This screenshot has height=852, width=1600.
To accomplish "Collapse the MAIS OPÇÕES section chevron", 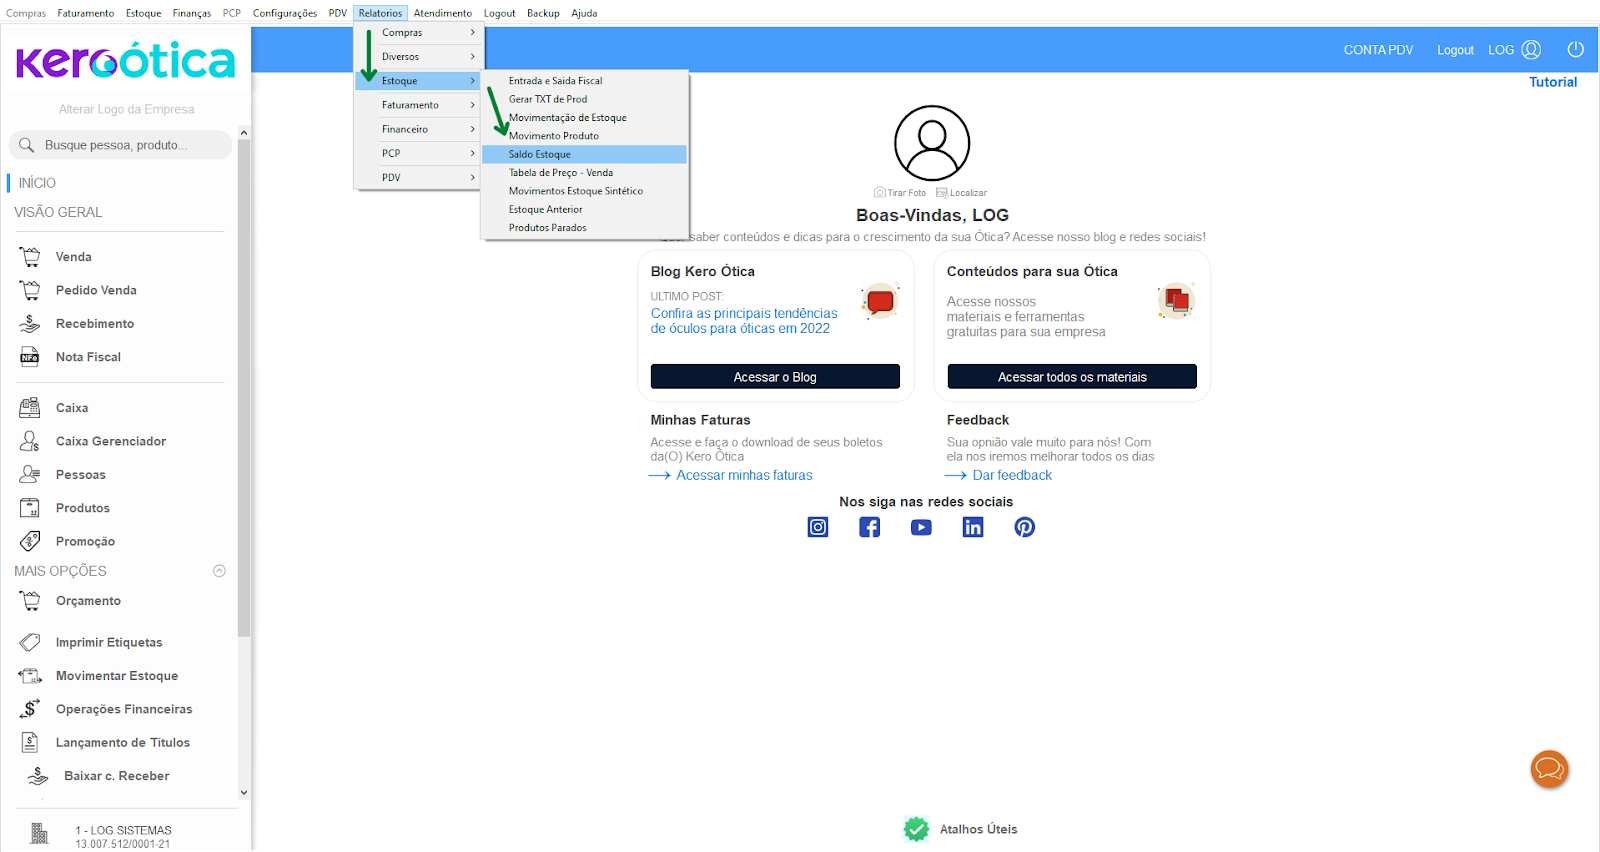I will tap(219, 571).
